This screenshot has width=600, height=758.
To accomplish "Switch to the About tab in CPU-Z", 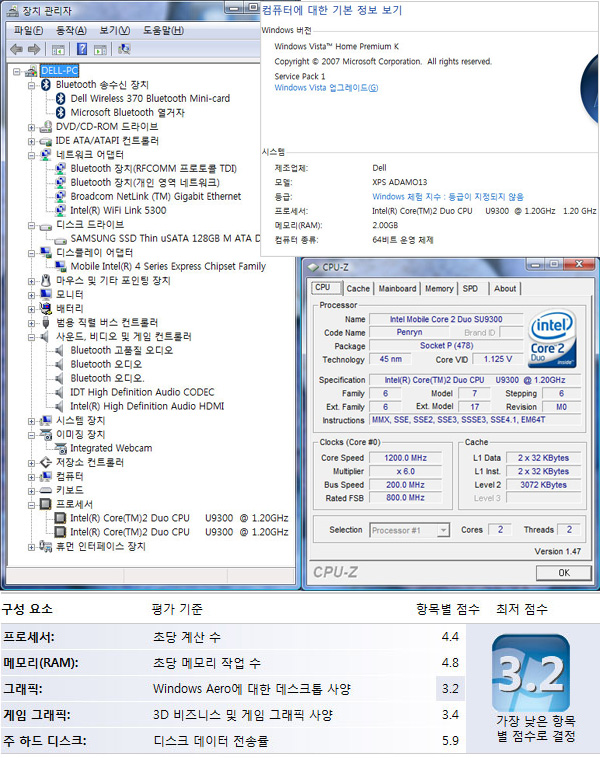I will tap(505, 289).
